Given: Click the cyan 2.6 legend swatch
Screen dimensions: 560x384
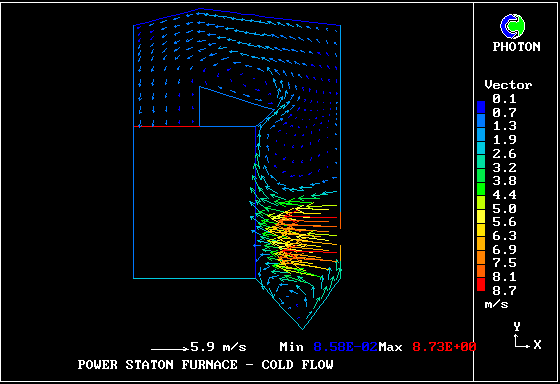Looking at the screenshot, I should point(481,148).
